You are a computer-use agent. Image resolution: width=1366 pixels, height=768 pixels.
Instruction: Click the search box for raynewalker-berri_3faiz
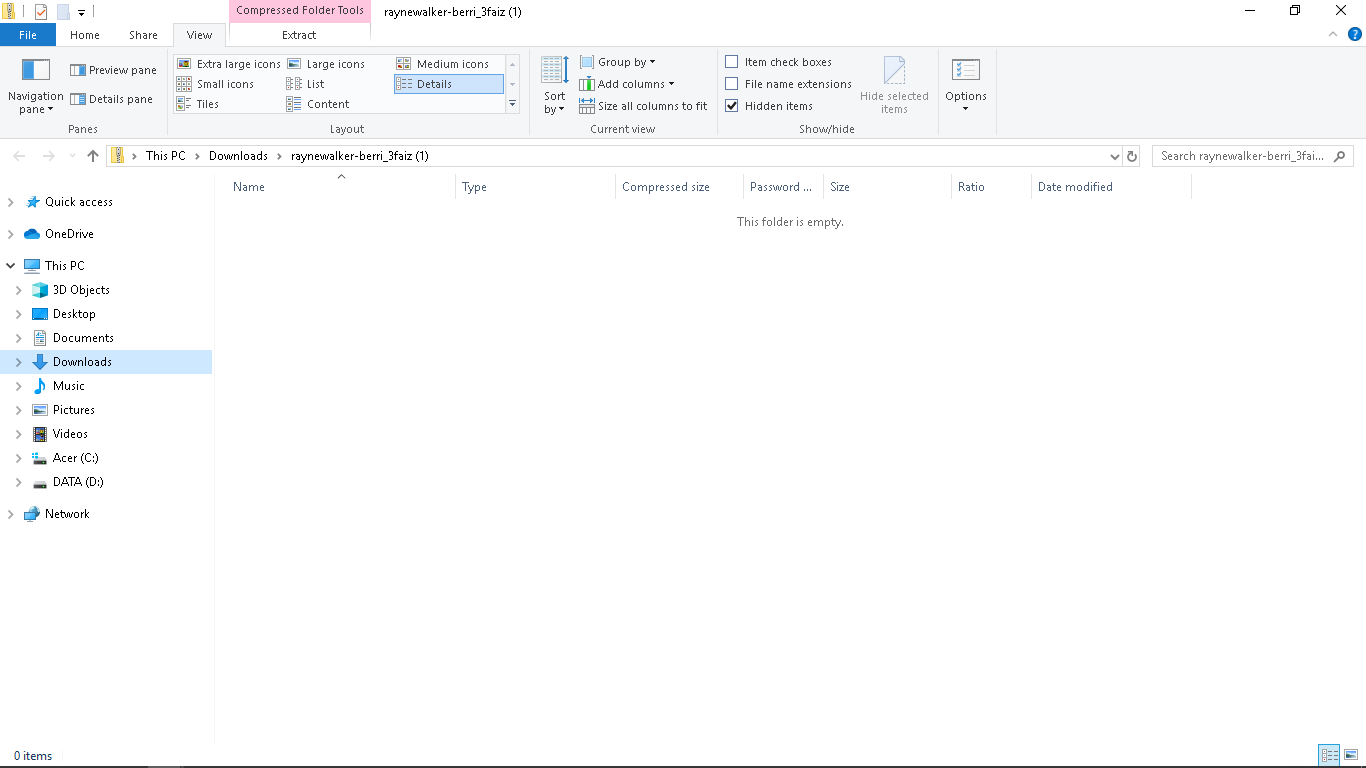tap(1253, 156)
